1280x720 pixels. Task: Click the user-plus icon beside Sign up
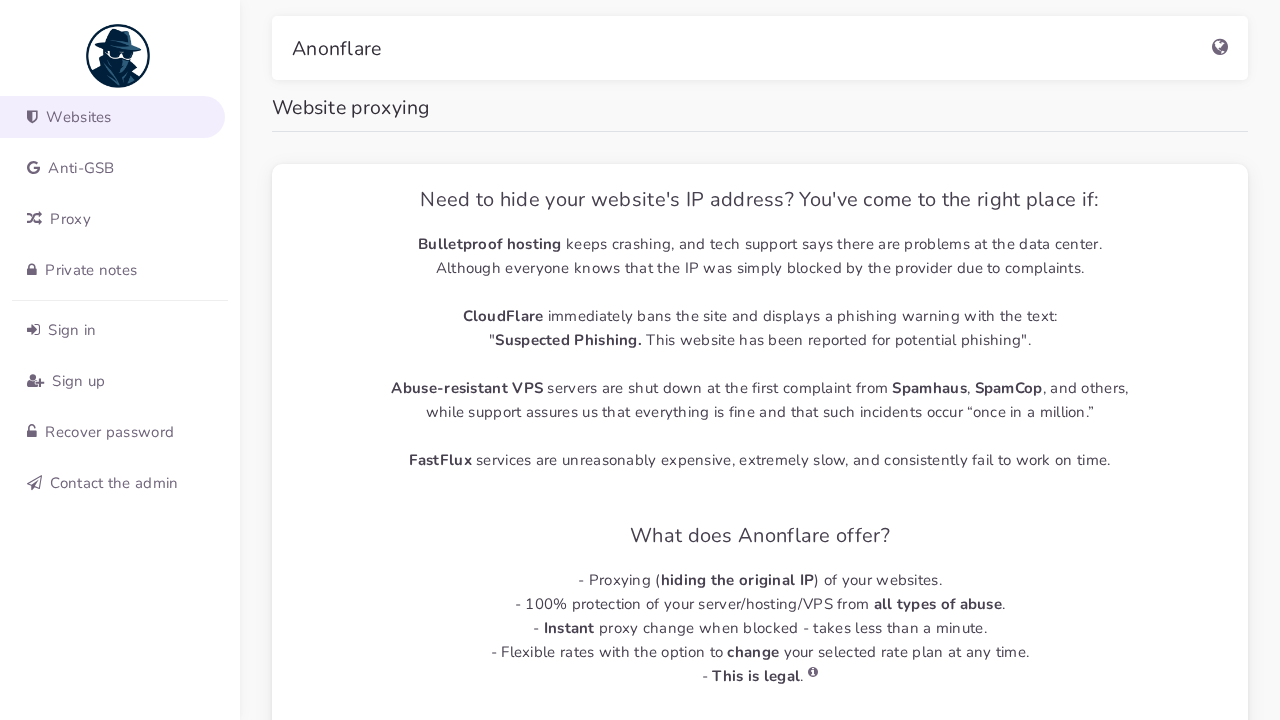point(35,381)
